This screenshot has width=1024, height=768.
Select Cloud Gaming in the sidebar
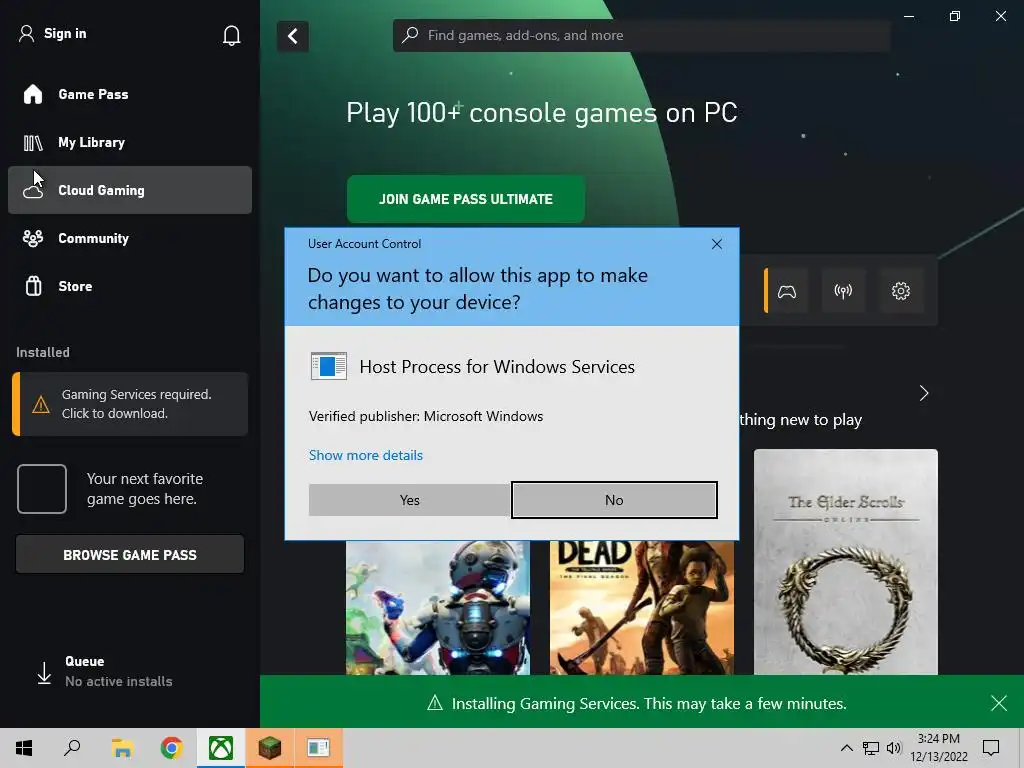(x=130, y=190)
